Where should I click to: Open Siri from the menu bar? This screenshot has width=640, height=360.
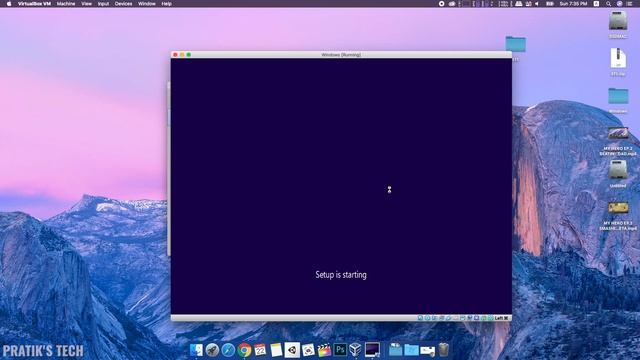619,4
